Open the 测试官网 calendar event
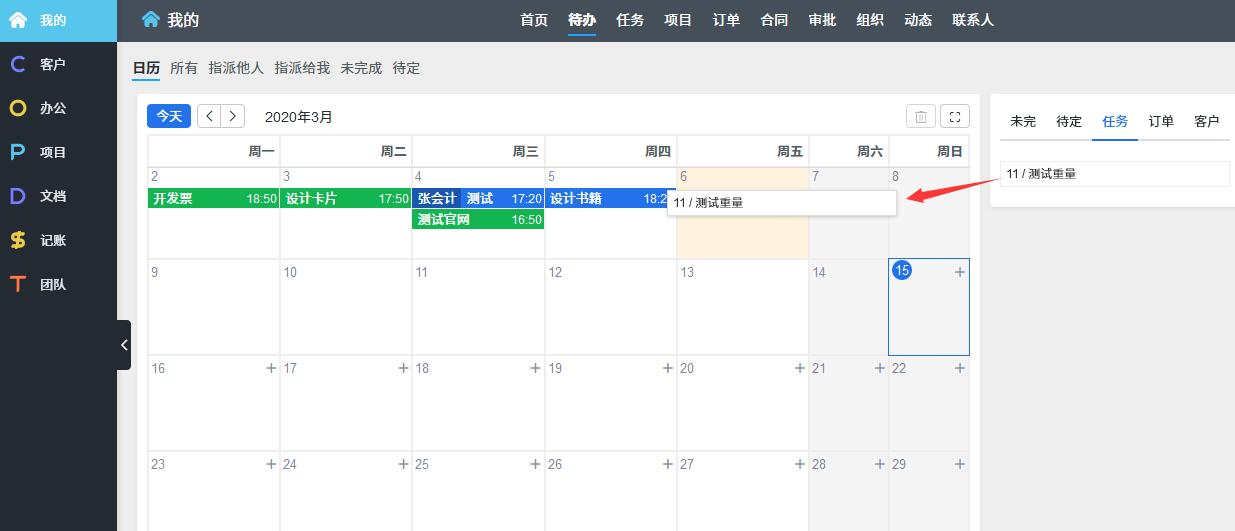Screen dimensions: 1235x531 coord(478,219)
